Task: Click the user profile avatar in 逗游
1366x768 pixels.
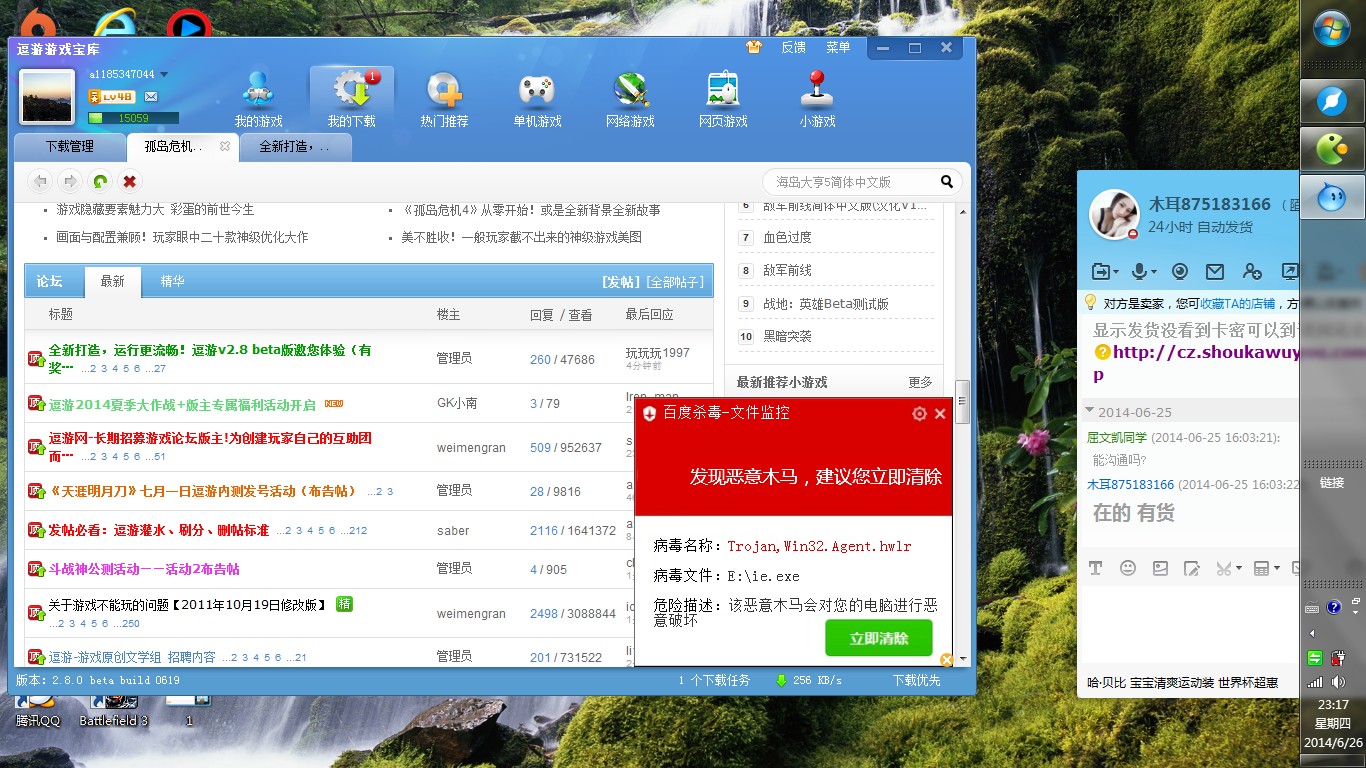Action: (x=47, y=97)
